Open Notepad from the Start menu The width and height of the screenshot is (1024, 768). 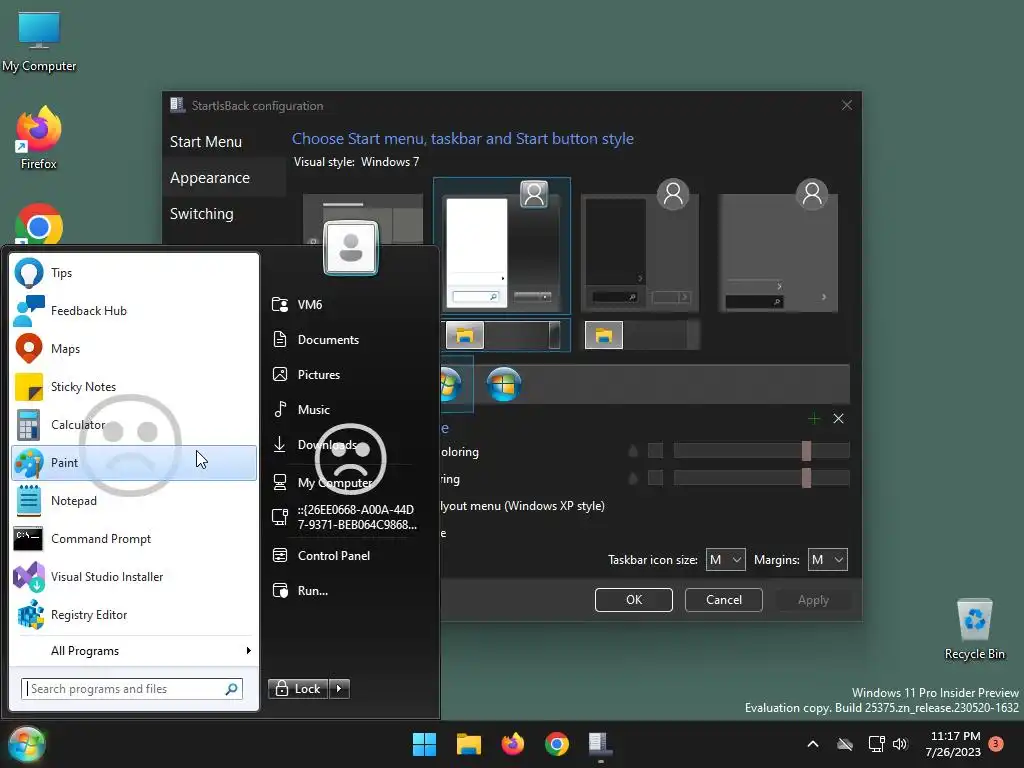134,501
